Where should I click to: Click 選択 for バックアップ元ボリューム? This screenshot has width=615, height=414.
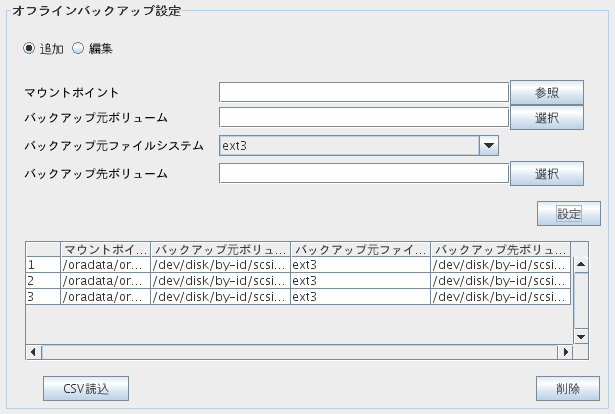pos(547,118)
